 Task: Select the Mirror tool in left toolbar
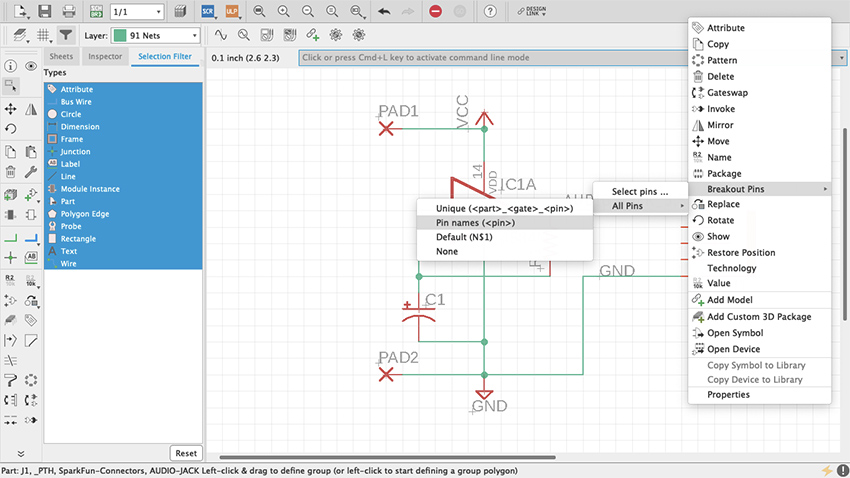pos(31,109)
